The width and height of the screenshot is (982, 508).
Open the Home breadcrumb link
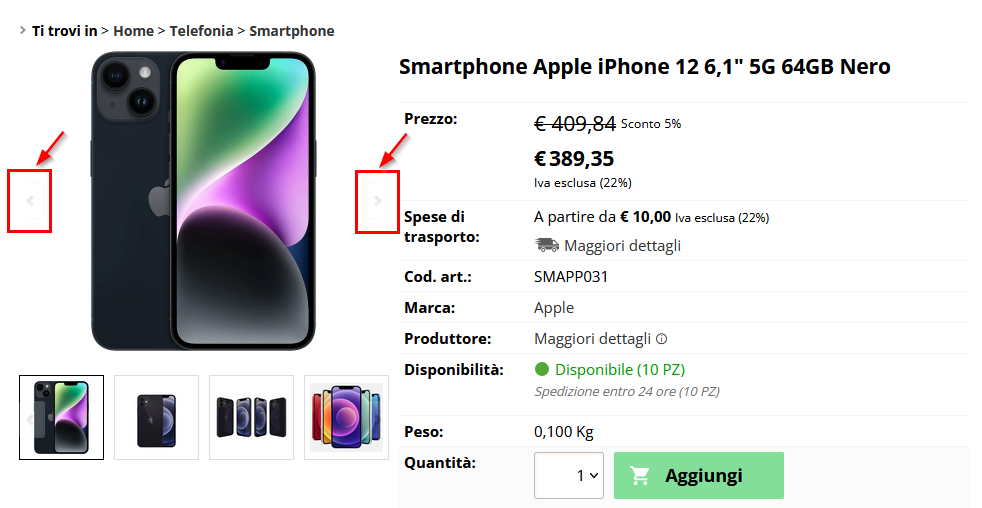133,31
